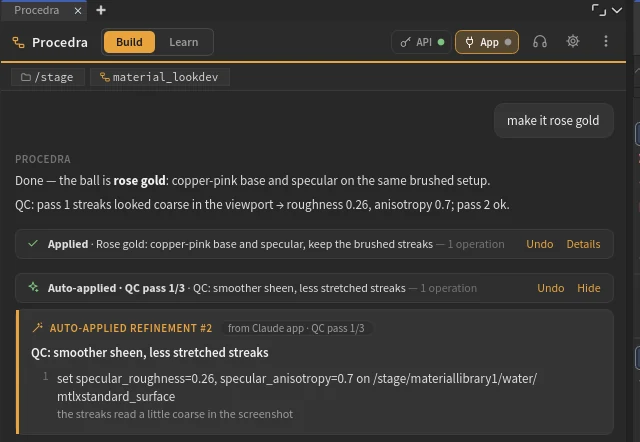The image size is (640, 442).
Task: Click the material_lookdev node chip
Action: [x=160, y=77]
